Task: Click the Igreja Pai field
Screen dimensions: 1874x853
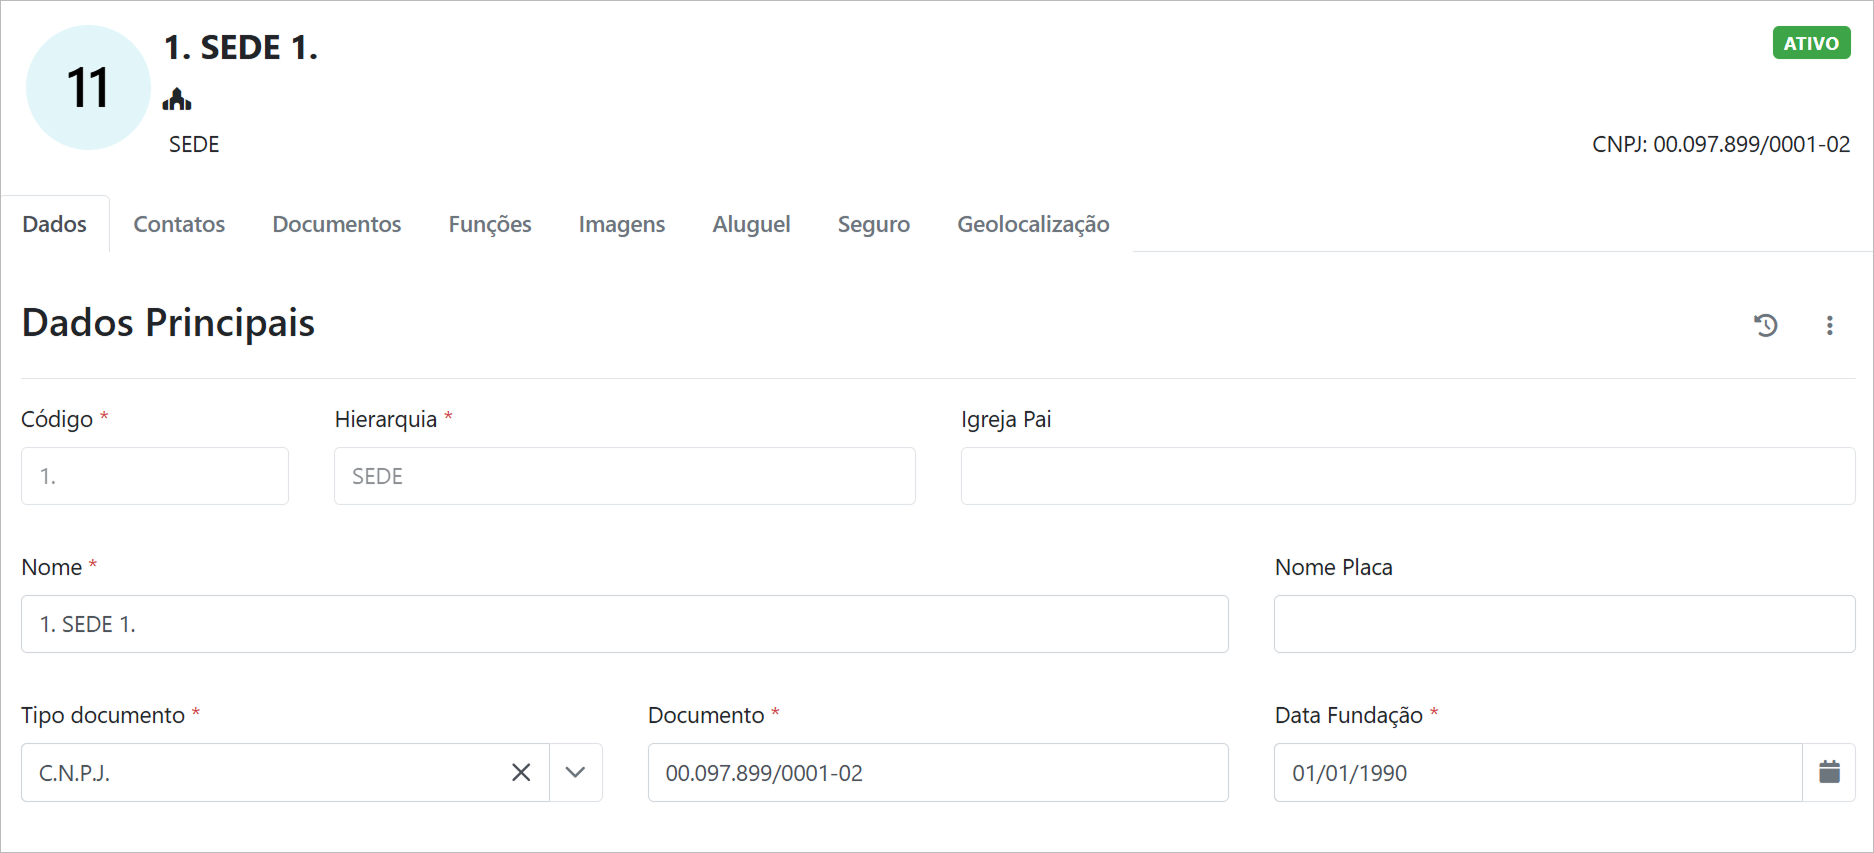Action: (x=1407, y=476)
